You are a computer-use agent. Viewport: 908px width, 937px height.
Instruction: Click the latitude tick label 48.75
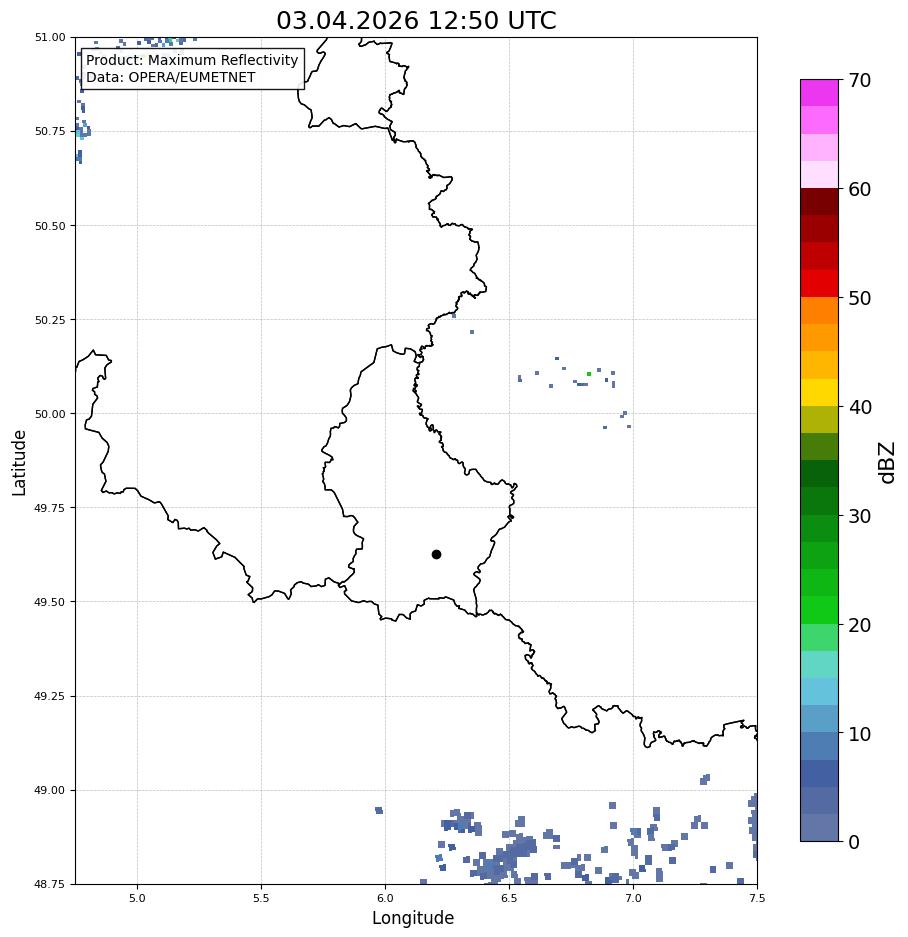(x=50, y=884)
